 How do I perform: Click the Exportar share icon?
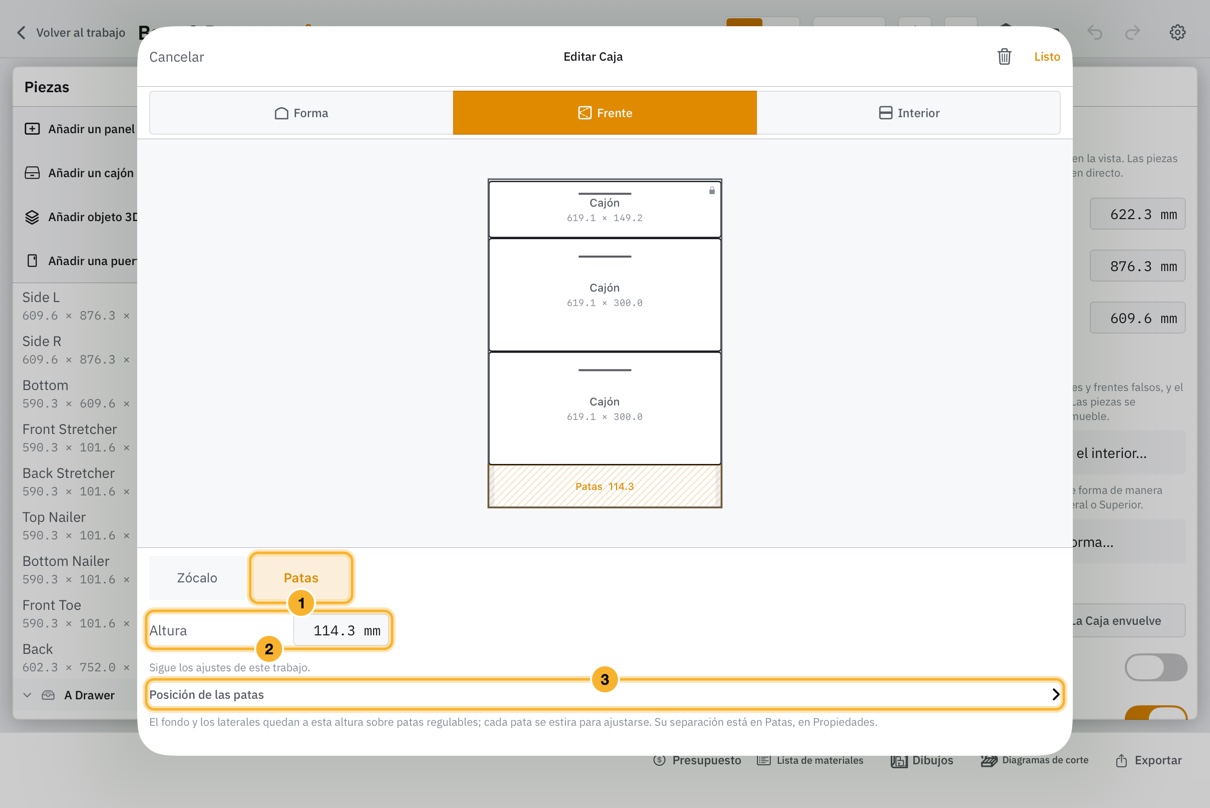[x=1121, y=761]
